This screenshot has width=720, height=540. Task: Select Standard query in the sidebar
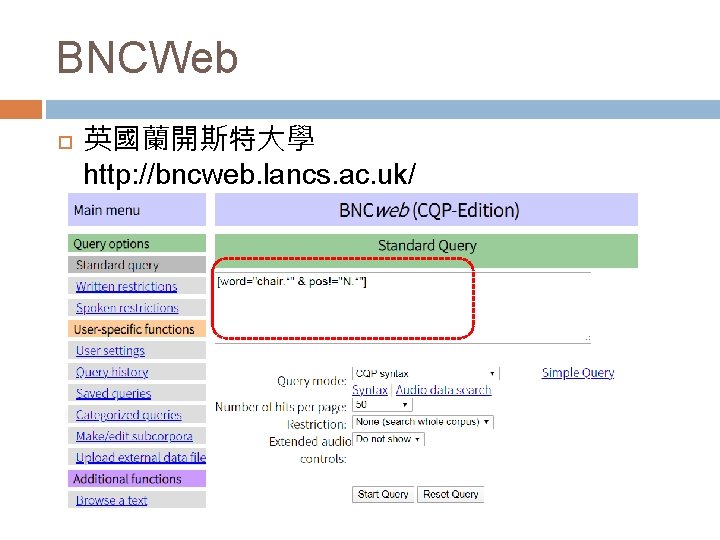tap(137, 264)
